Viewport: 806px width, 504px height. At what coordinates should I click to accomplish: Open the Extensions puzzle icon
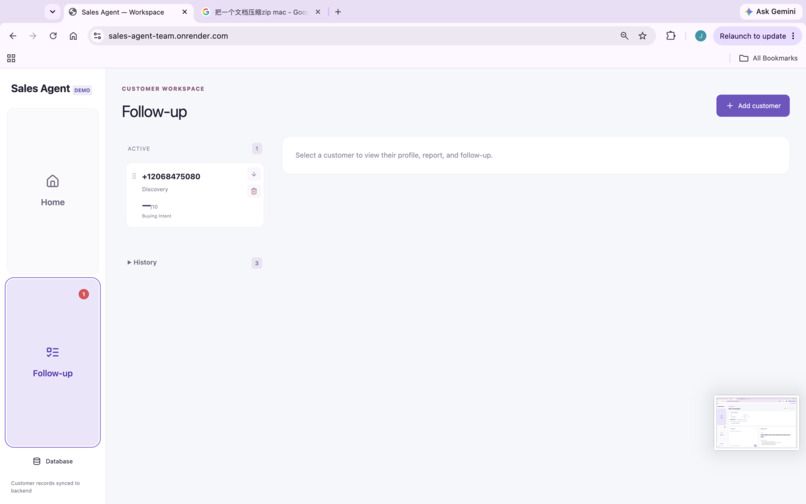670,36
